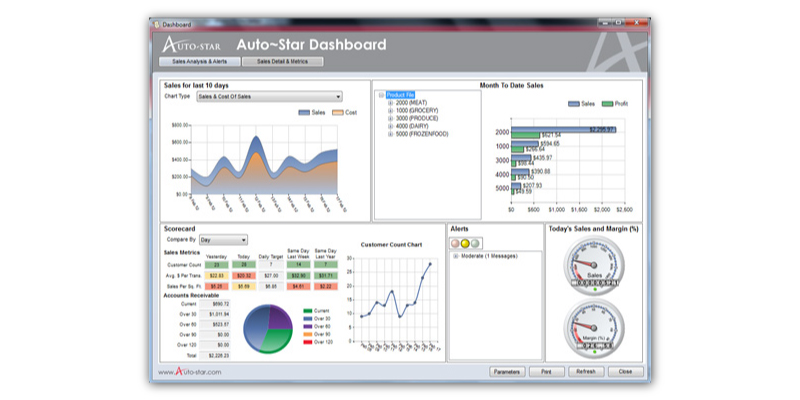Click the Current receivable value $690.72
Image resolution: width=800 pixels, height=400 pixels.
coord(215,304)
